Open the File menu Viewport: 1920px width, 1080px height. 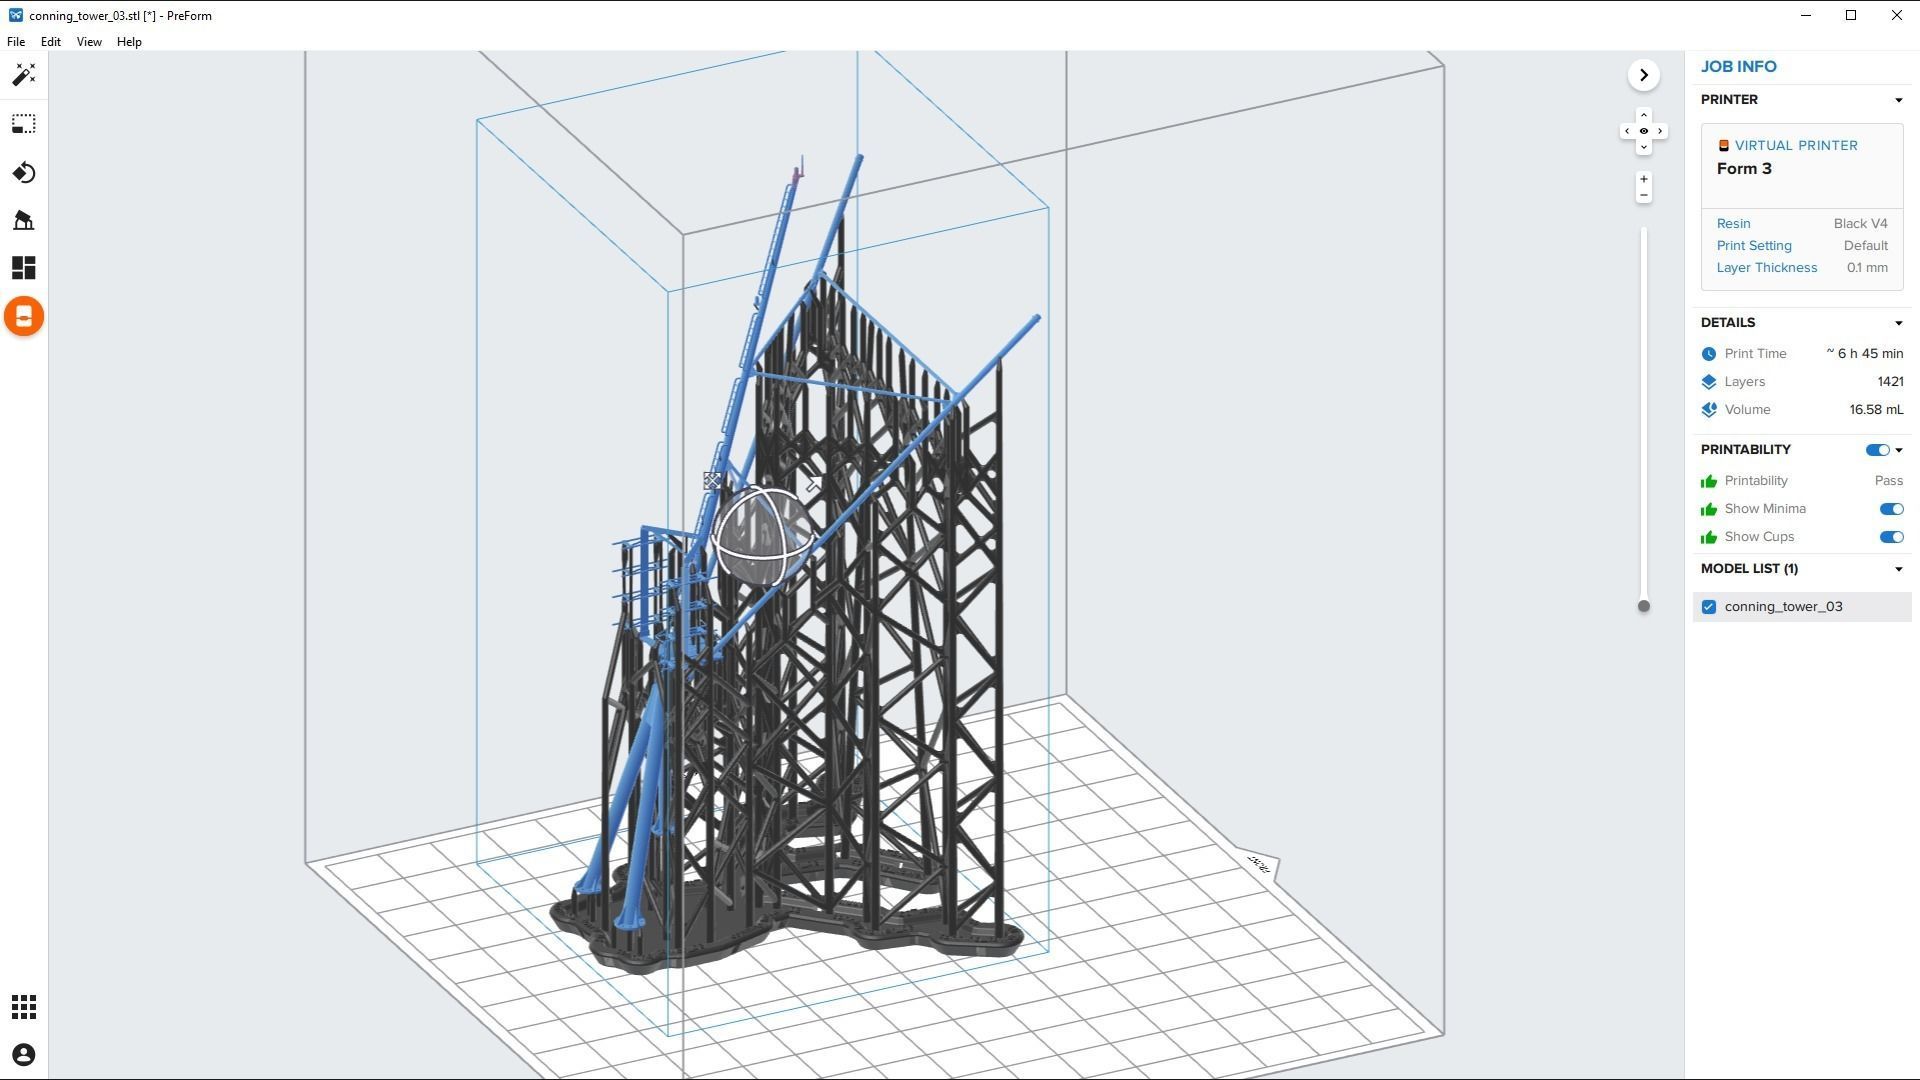pyautogui.click(x=16, y=42)
